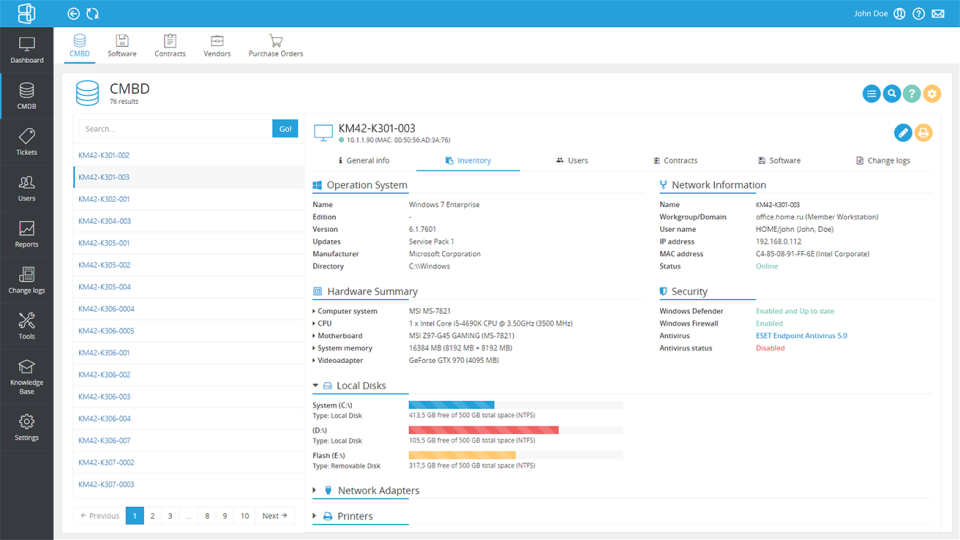Click the green round help button

pos(912,94)
